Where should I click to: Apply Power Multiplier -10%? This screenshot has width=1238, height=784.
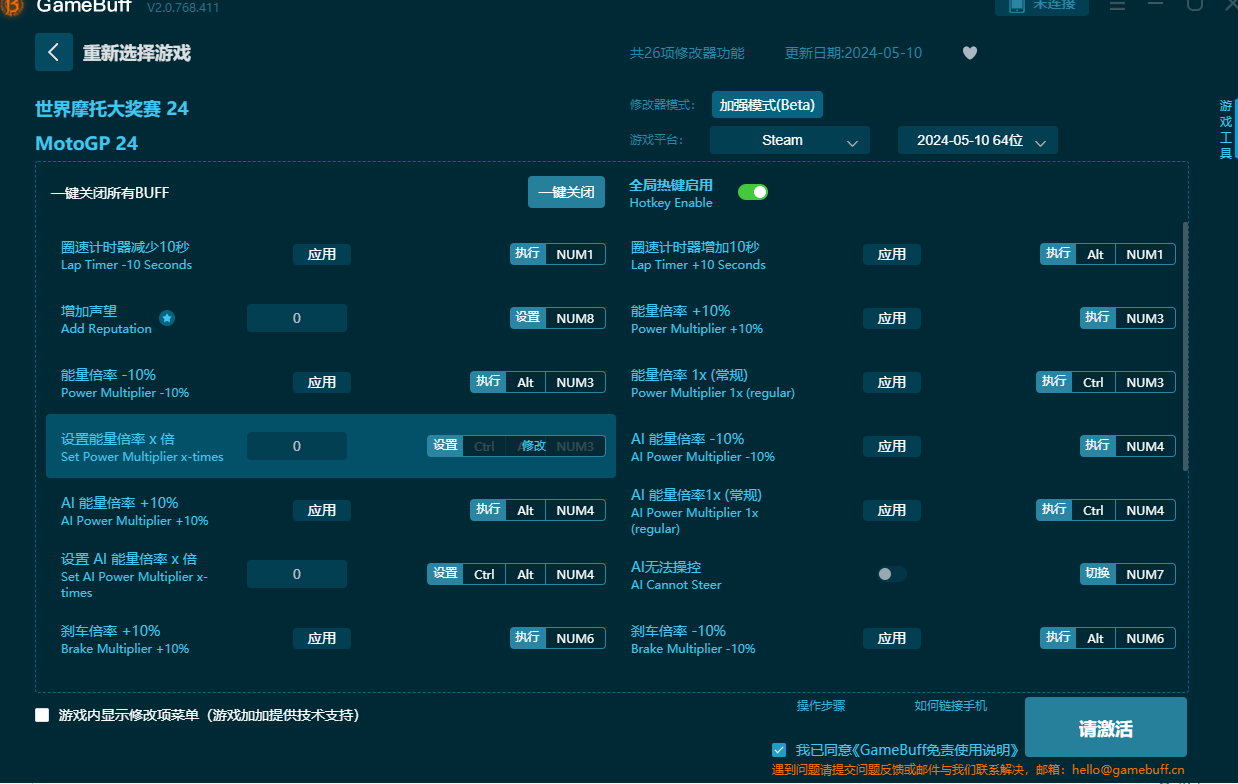click(322, 382)
